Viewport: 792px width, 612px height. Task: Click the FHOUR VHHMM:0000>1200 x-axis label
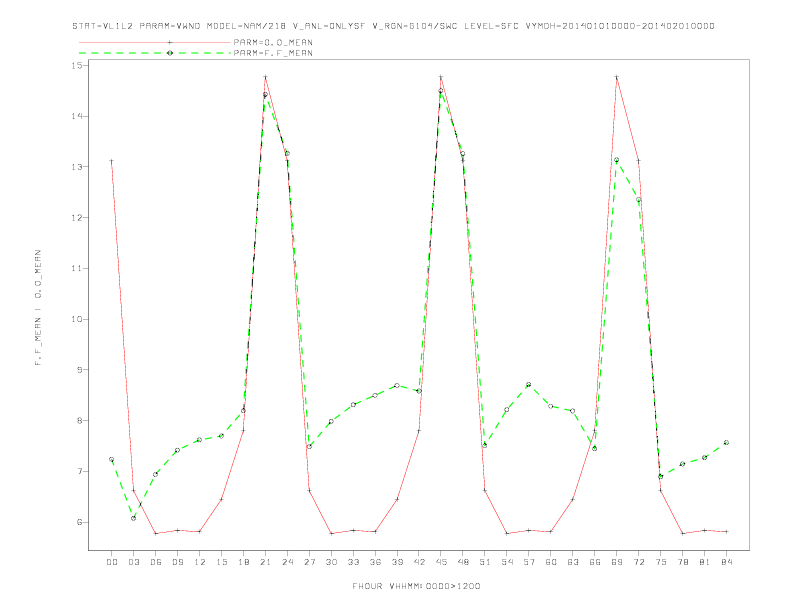[416, 586]
